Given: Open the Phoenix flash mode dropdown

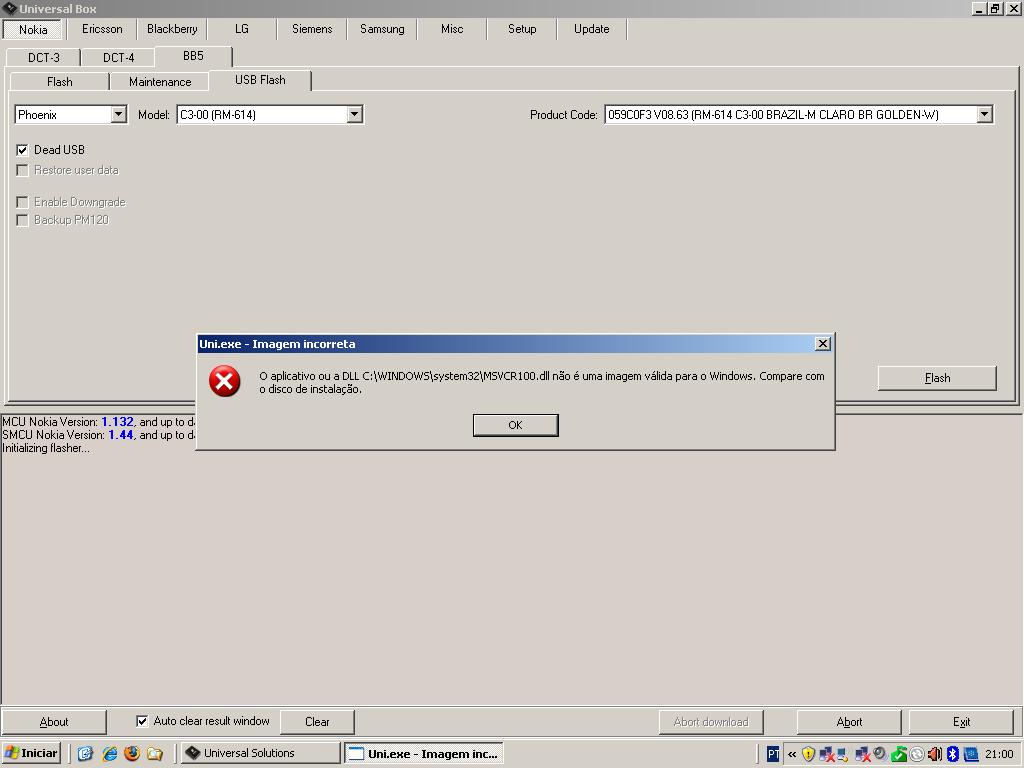Looking at the screenshot, I should click(118, 115).
